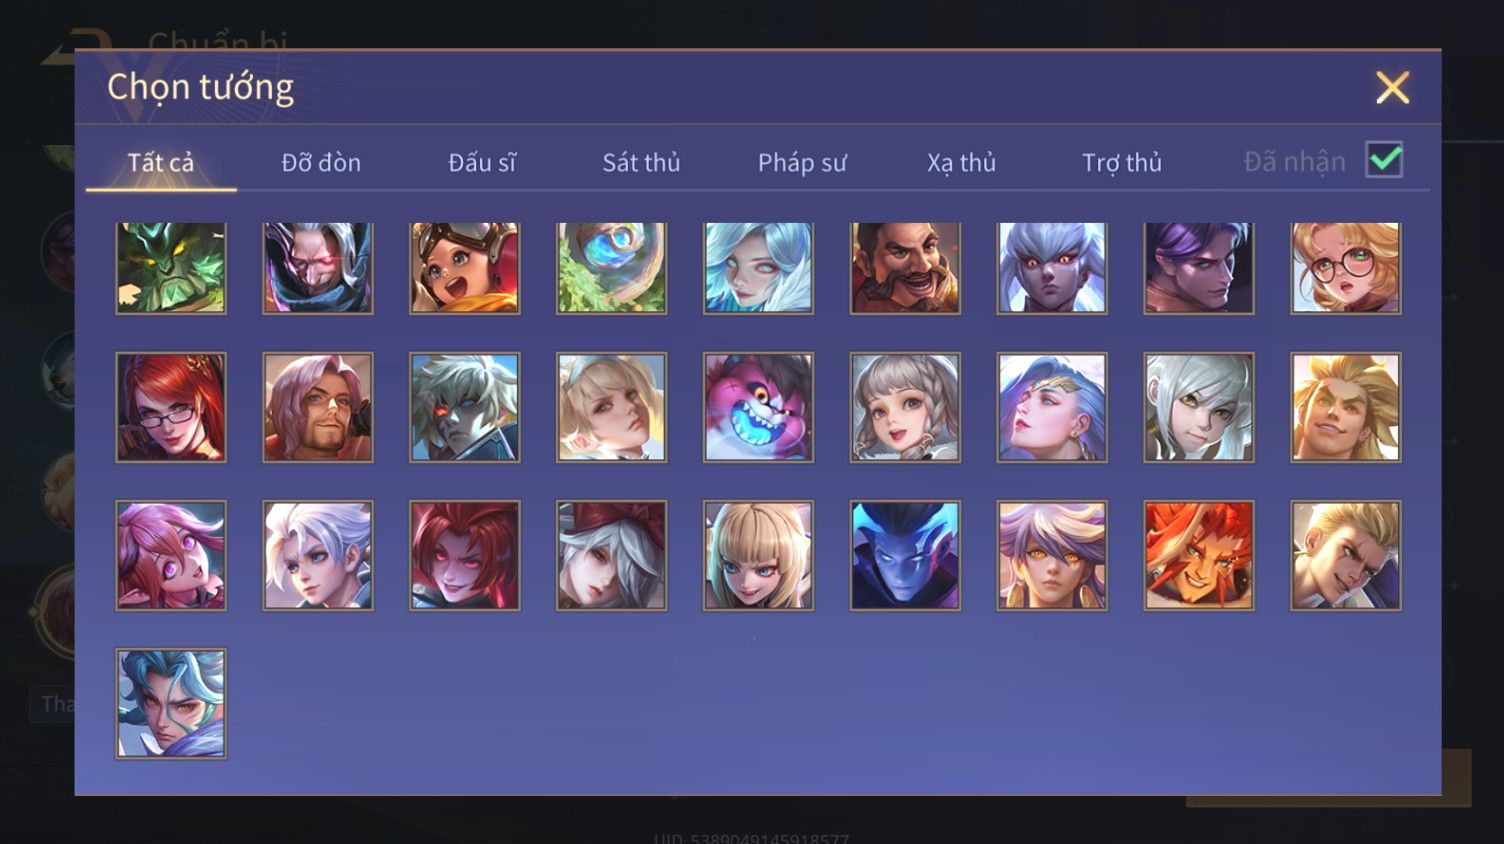Show the Pháp sư heroes tab
This screenshot has height=844, width=1504.
click(x=802, y=162)
